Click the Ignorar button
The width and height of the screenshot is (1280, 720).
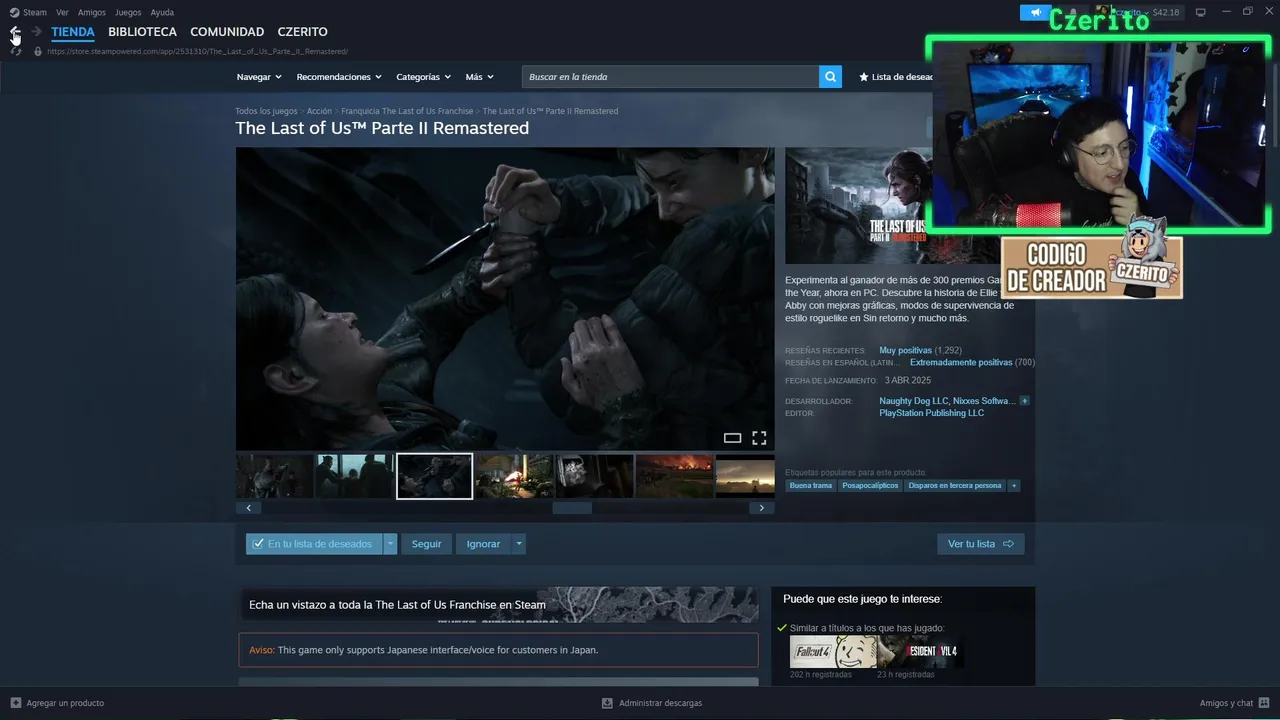(483, 544)
